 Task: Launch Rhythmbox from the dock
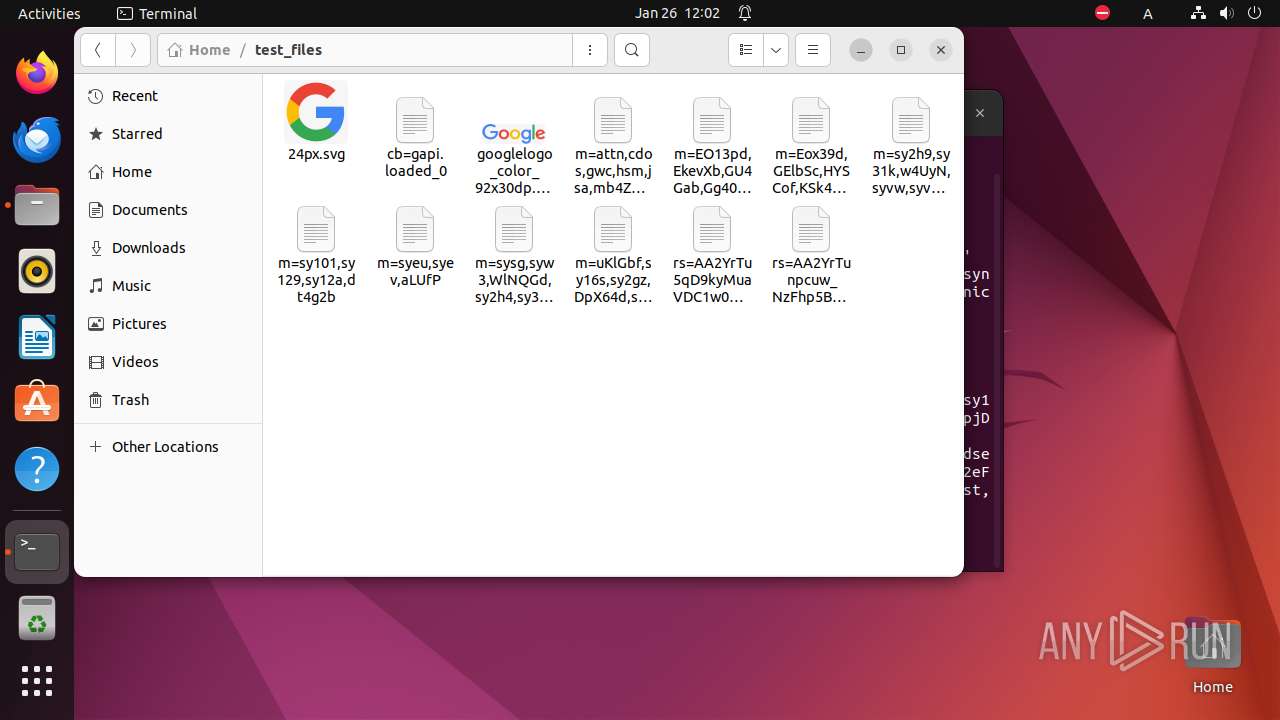[x=37, y=271]
